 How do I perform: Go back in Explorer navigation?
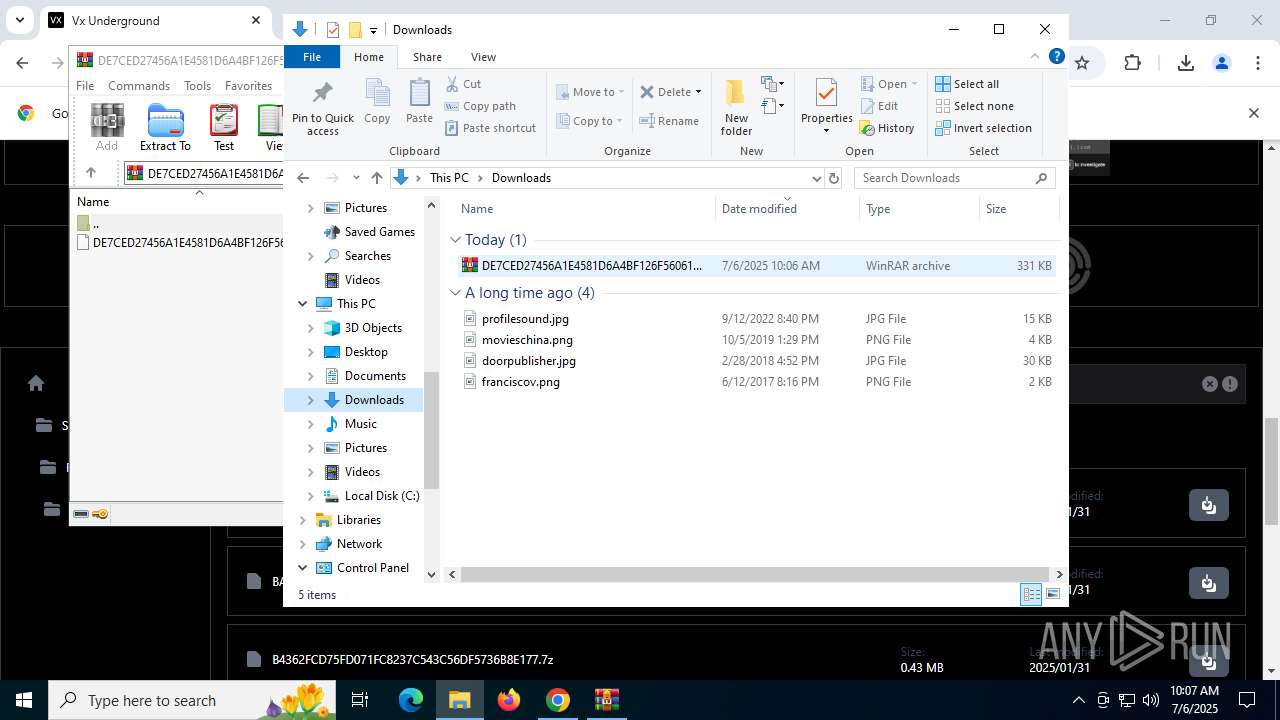[x=304, y=178]
